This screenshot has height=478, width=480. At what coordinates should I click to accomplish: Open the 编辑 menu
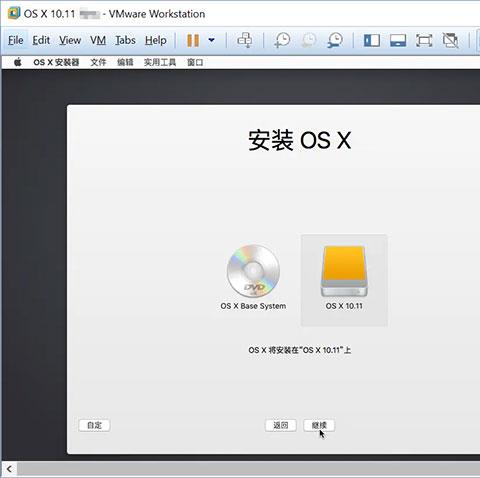coord(125,62)
